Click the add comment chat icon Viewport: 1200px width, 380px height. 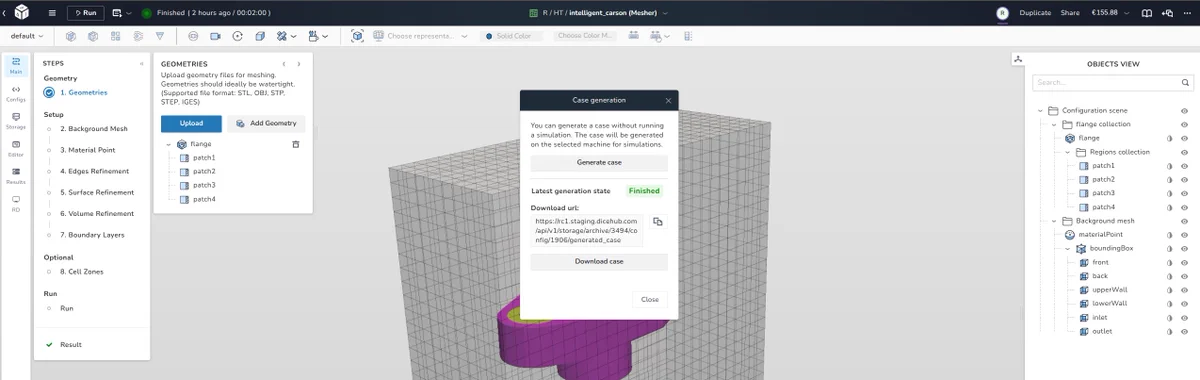1168,13
